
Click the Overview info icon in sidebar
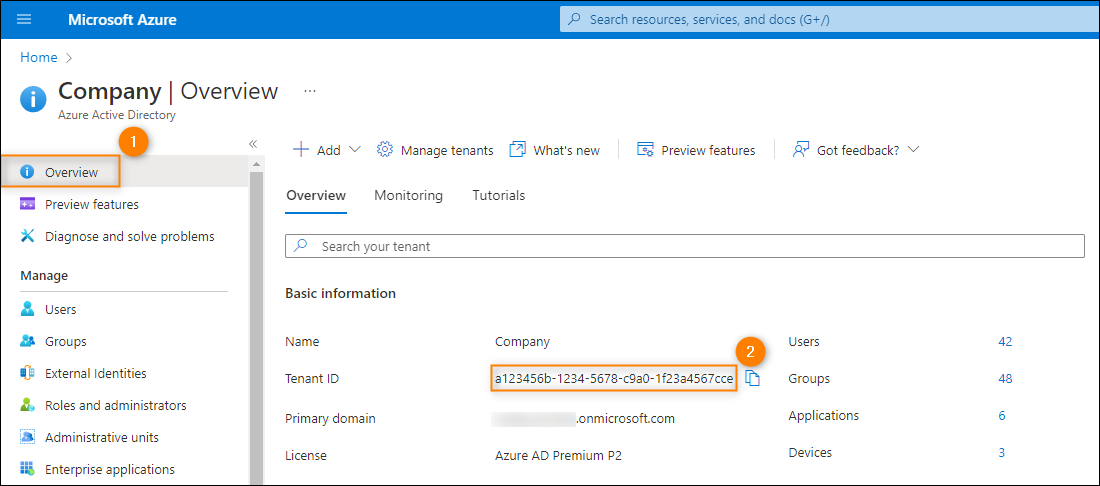[27, 172]
